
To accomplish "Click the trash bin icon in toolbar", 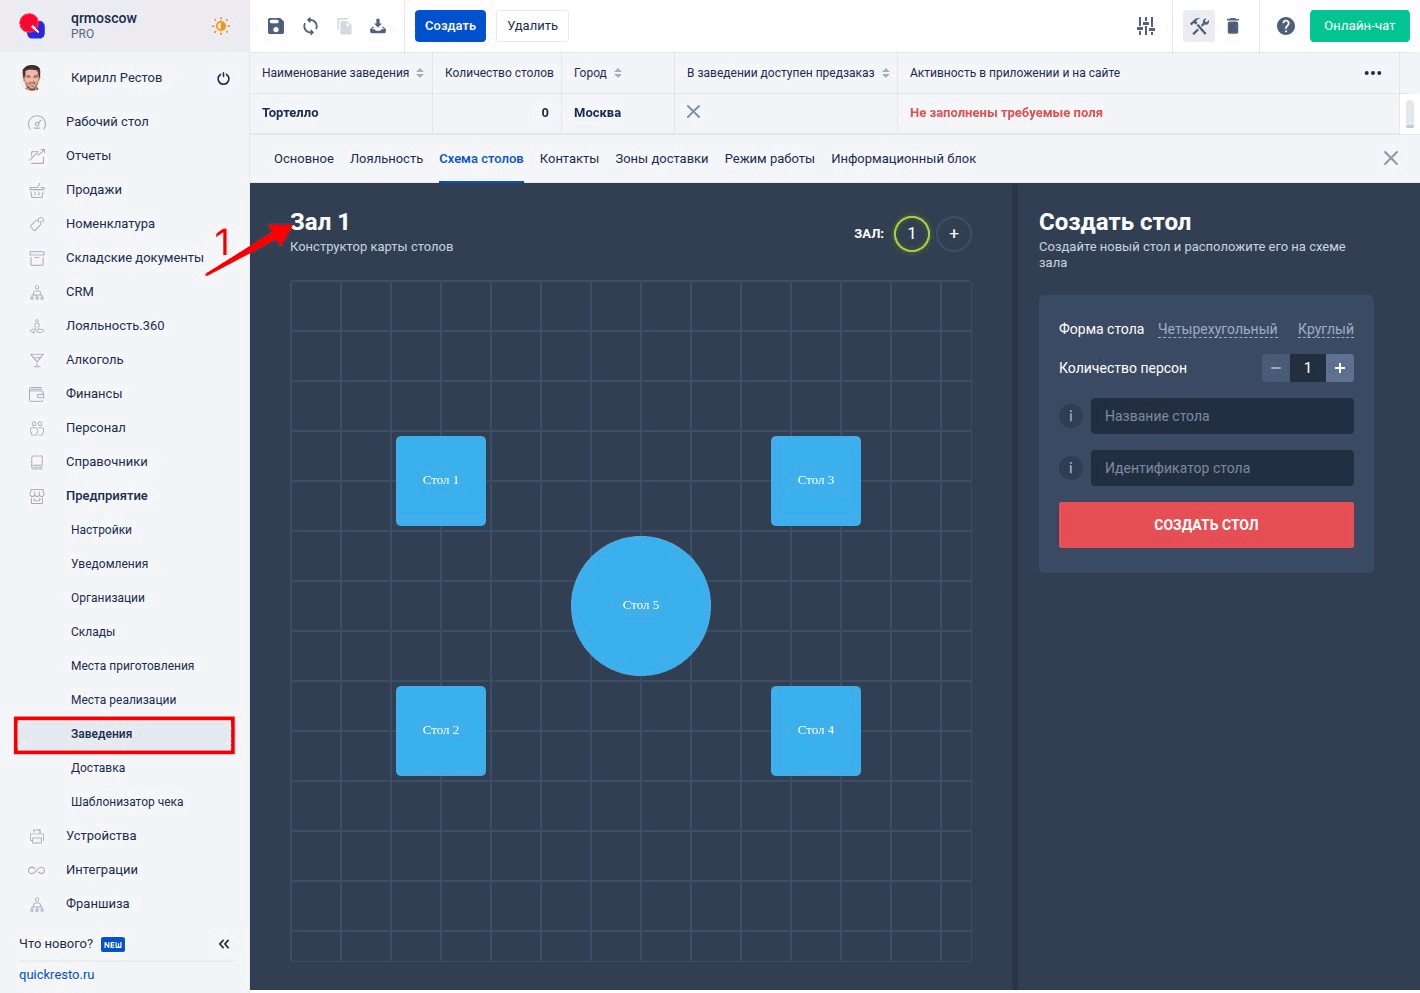I will (1233, 26).
